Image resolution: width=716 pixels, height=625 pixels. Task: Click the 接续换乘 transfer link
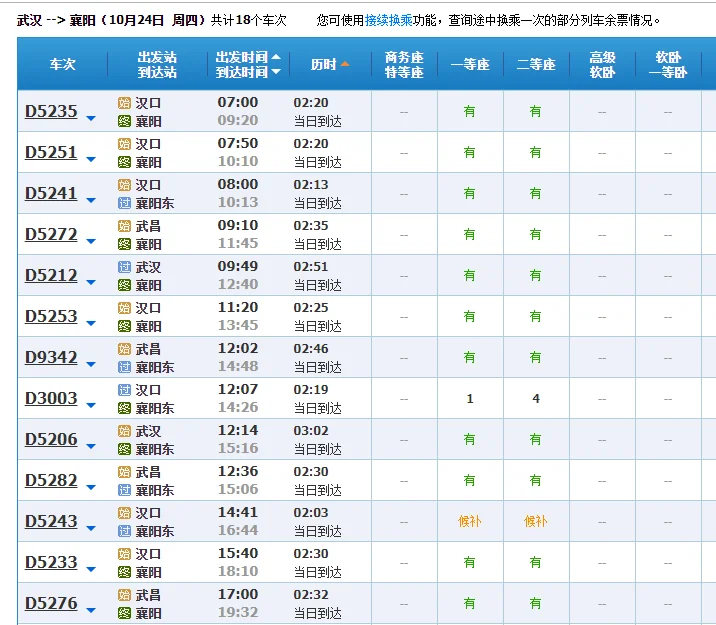click(x=389, y=21)
